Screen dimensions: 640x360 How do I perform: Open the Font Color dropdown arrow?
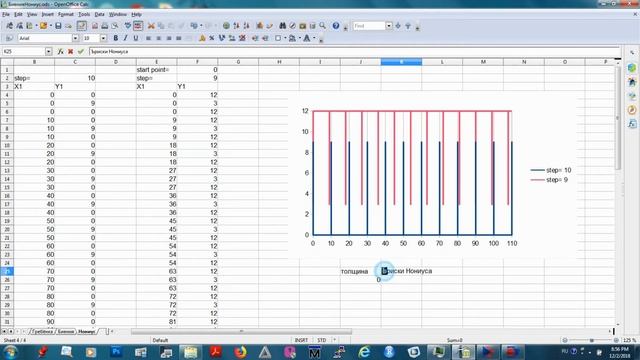coord(314,38)
